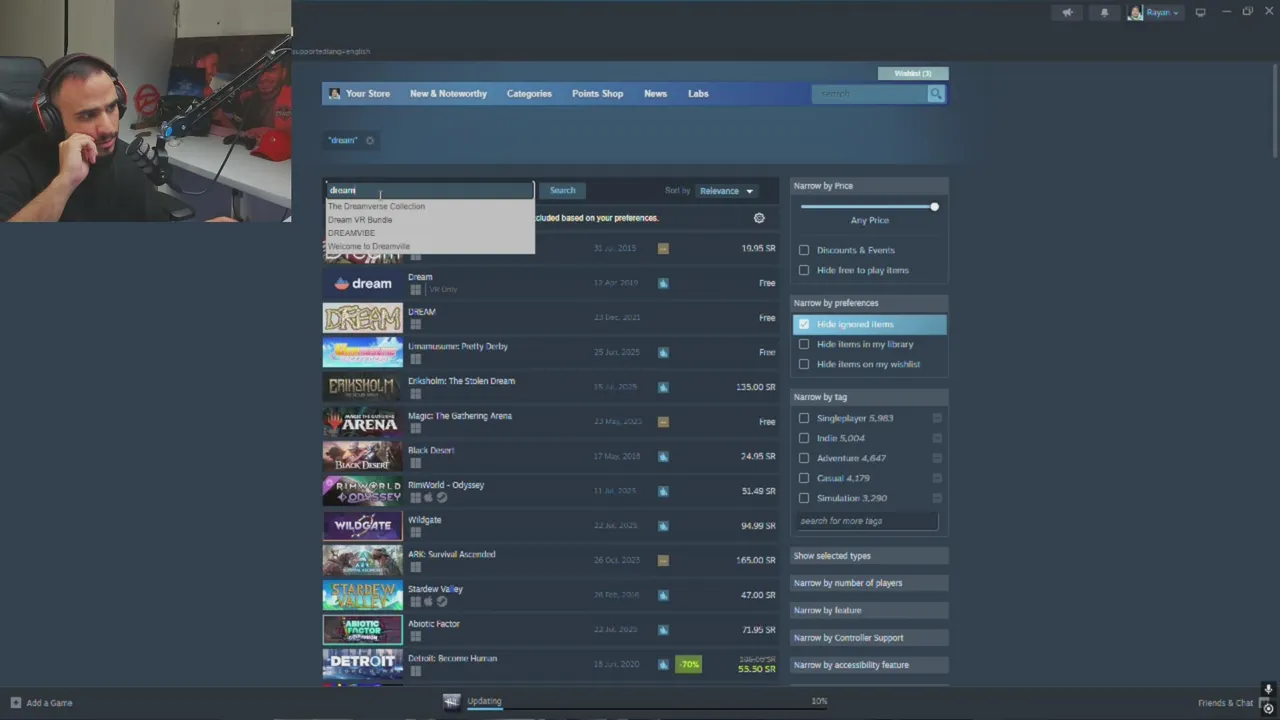Click review icon on Stardew Valley row

click(x=663, y=595)
